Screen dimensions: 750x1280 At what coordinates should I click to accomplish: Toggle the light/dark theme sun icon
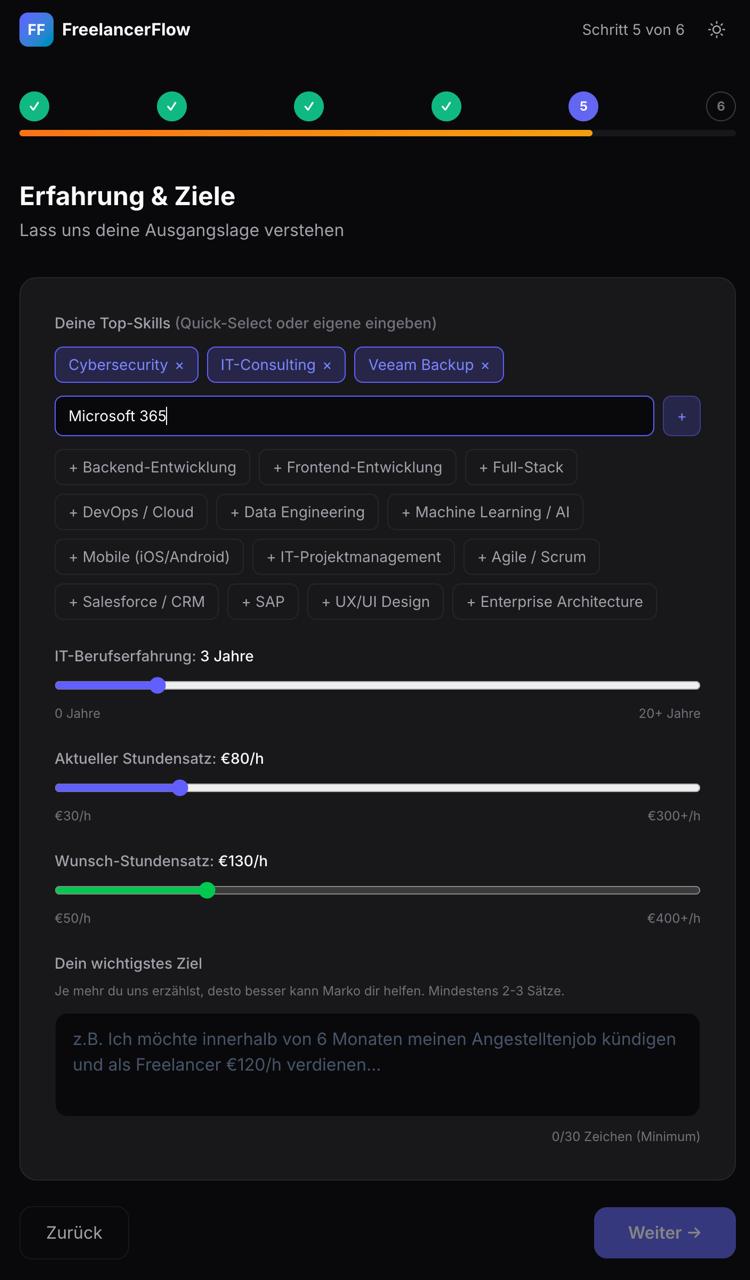tap(716, 30)
